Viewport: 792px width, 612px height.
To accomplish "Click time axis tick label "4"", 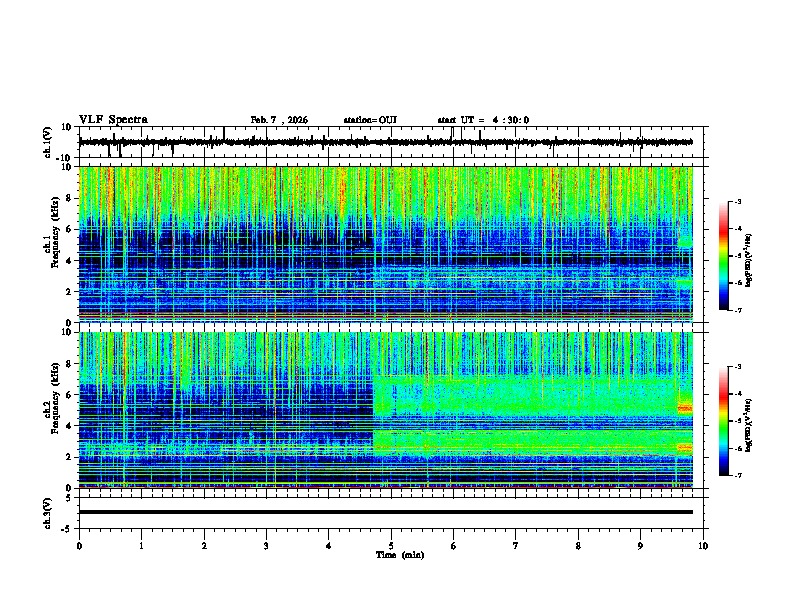I will click(x=329, y=546).
